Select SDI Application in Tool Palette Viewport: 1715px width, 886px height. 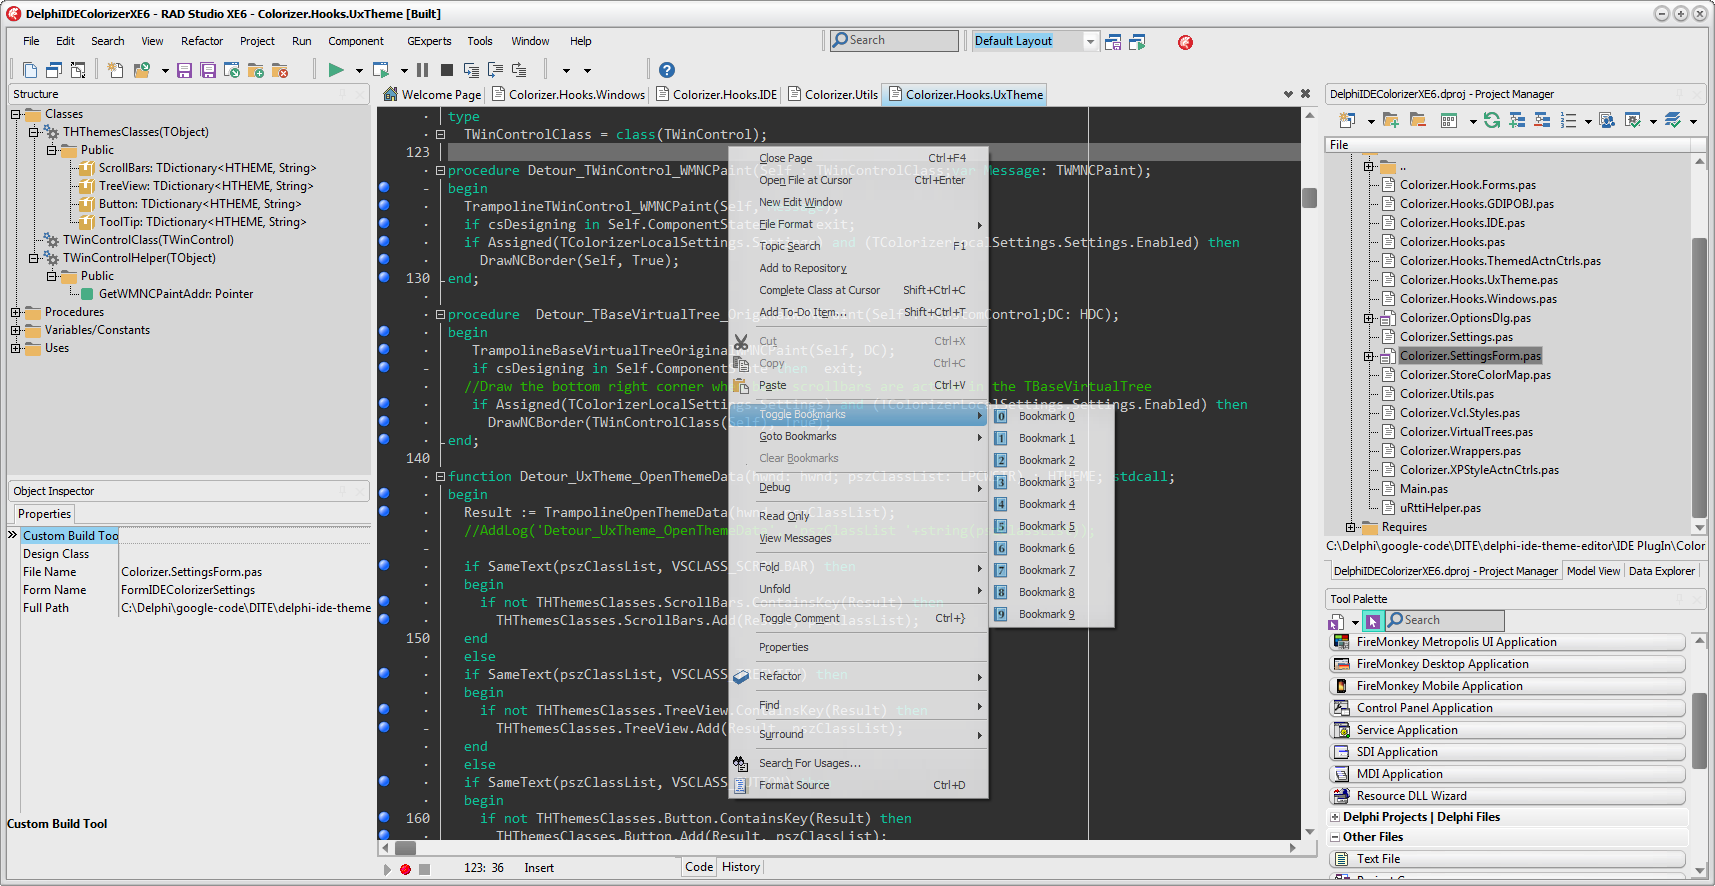[x=1396, y=752]
